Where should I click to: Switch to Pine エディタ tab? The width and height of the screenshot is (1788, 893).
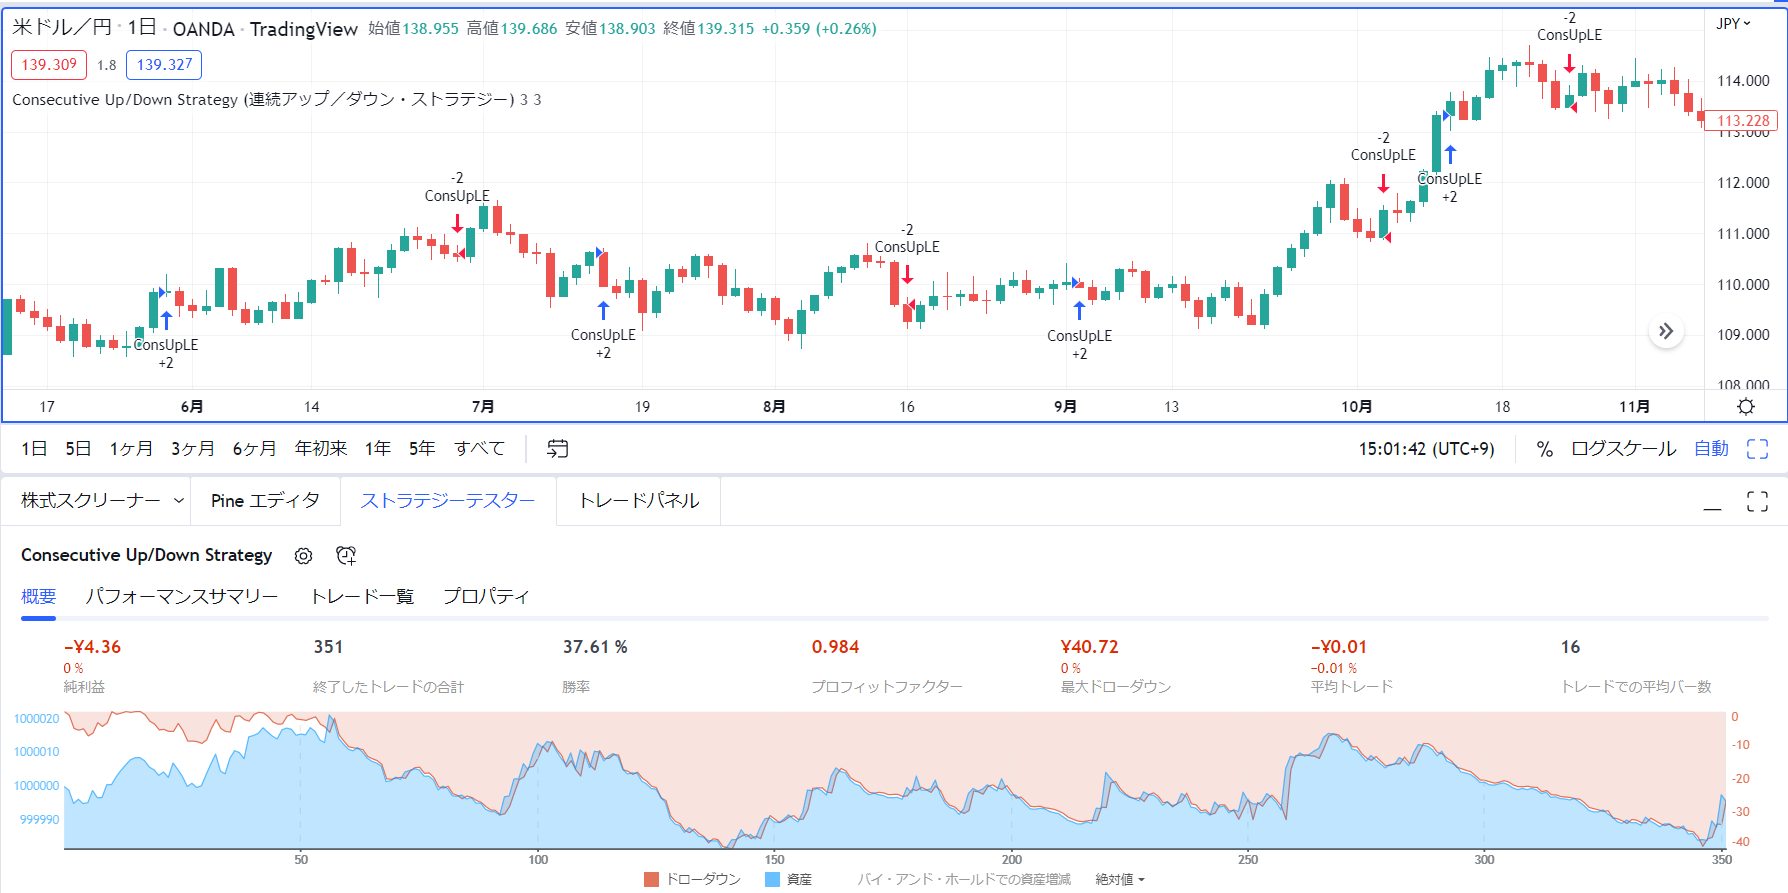point(265,501)
